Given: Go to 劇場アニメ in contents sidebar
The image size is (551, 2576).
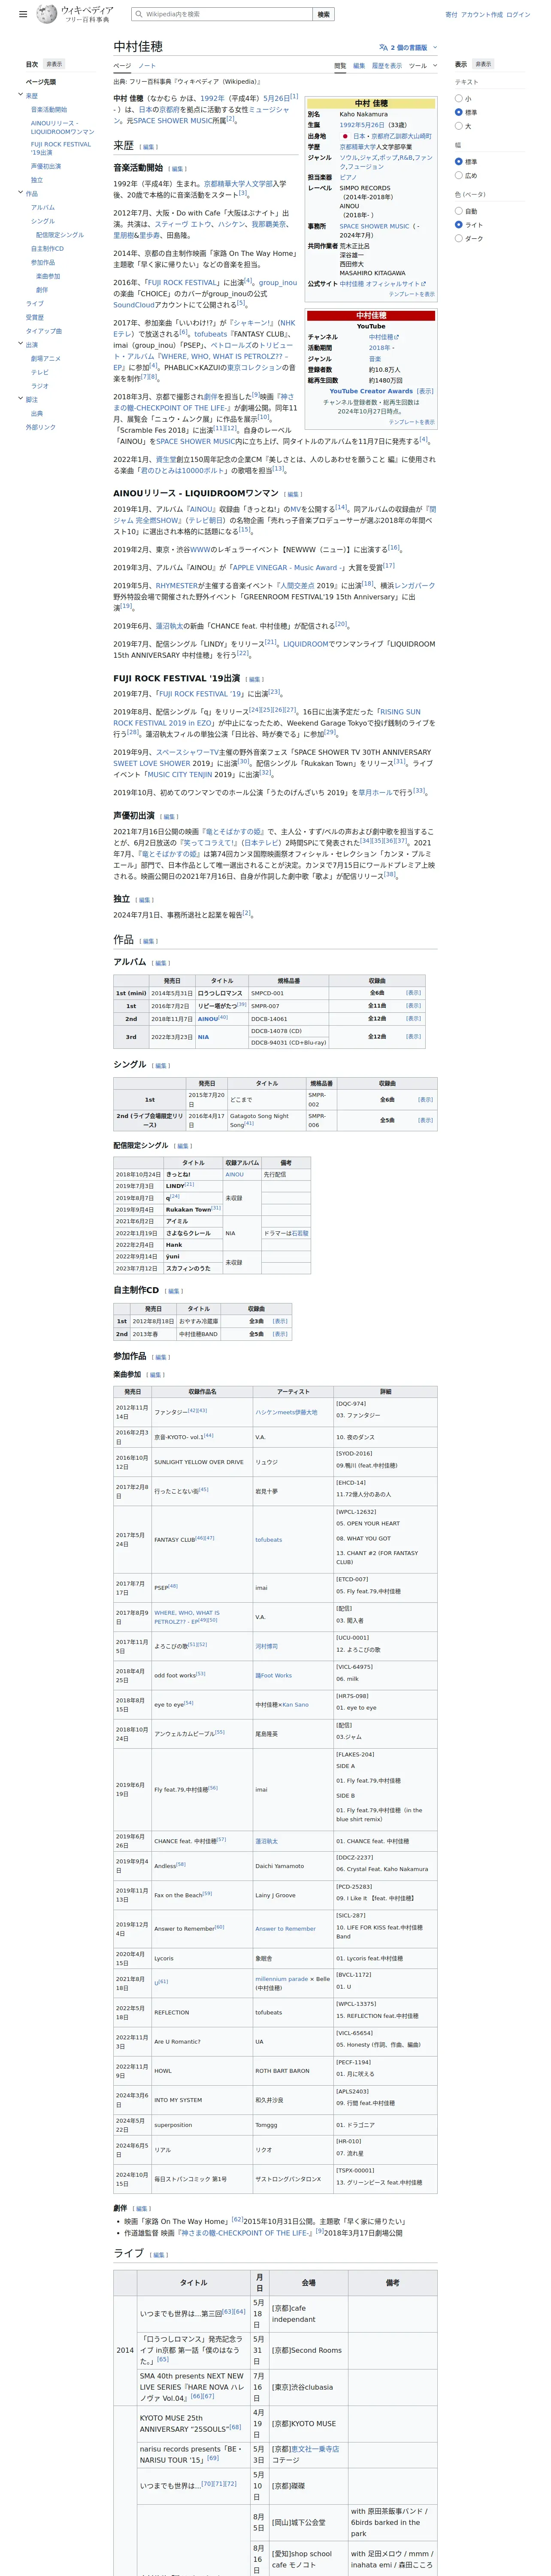Looking at the screenshot, I should [46, 358].
